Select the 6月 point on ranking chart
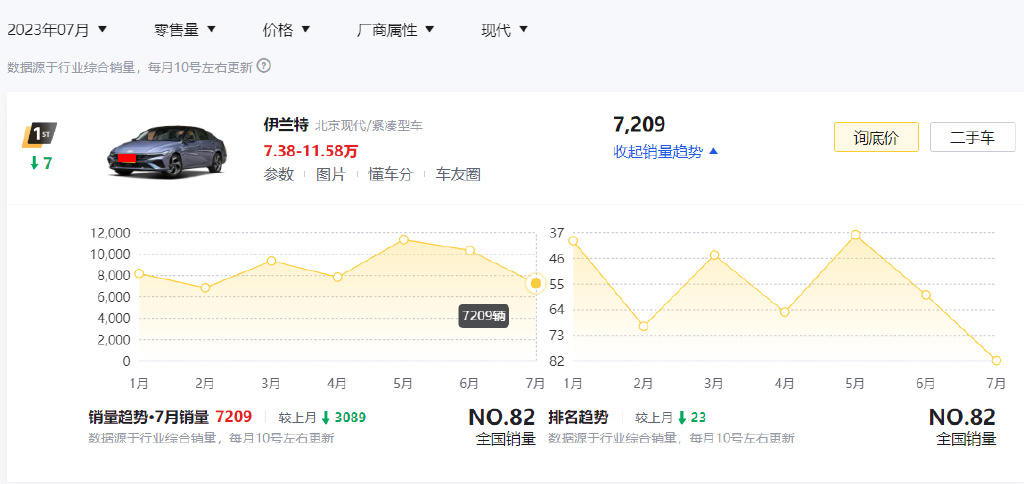 (925, 295)
